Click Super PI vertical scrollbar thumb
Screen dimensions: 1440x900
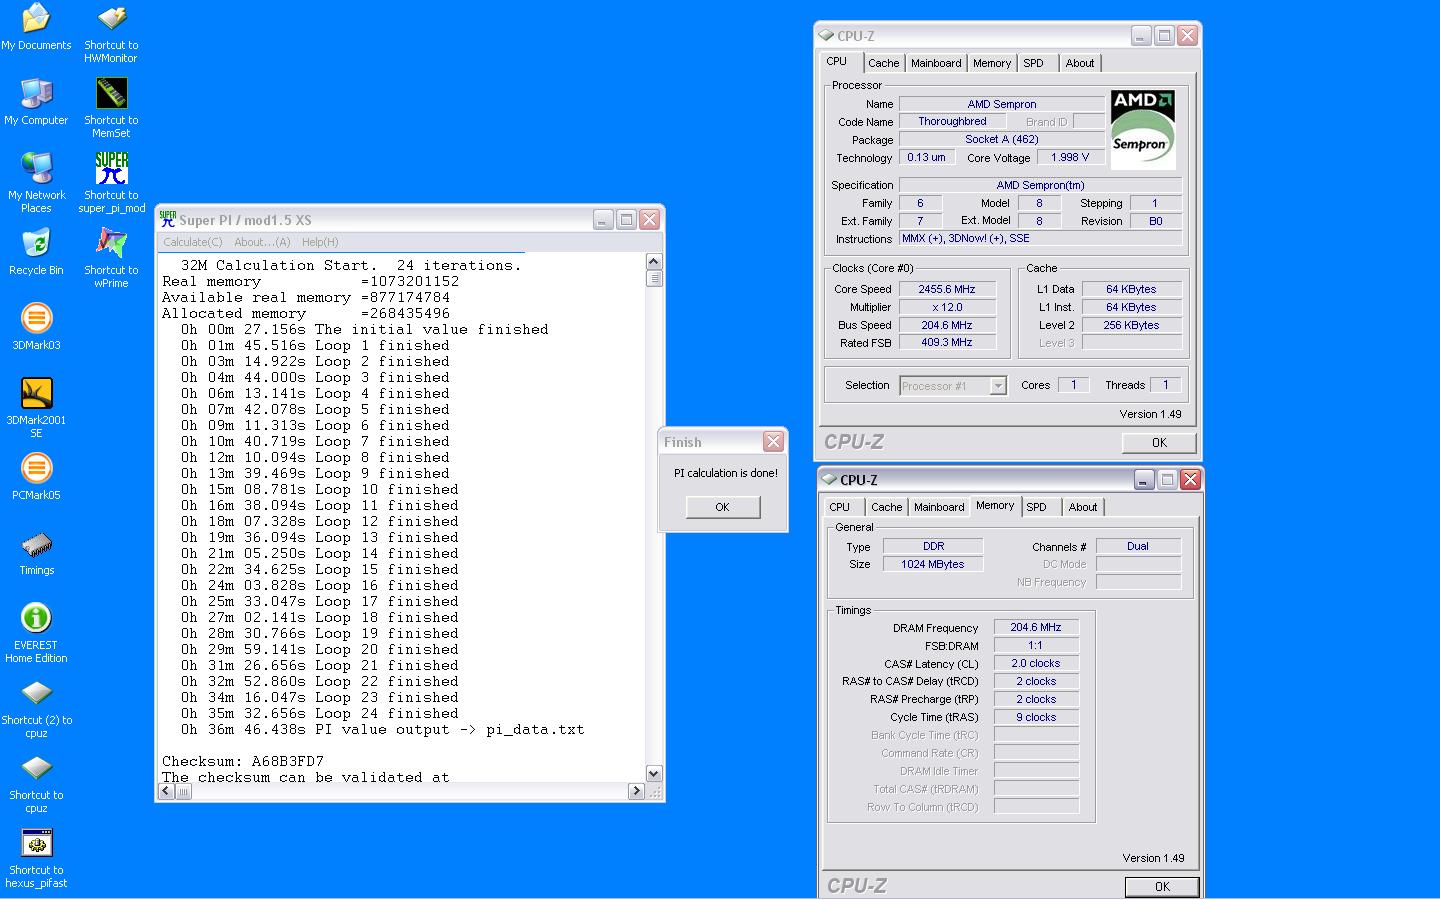tap(654, 278)
